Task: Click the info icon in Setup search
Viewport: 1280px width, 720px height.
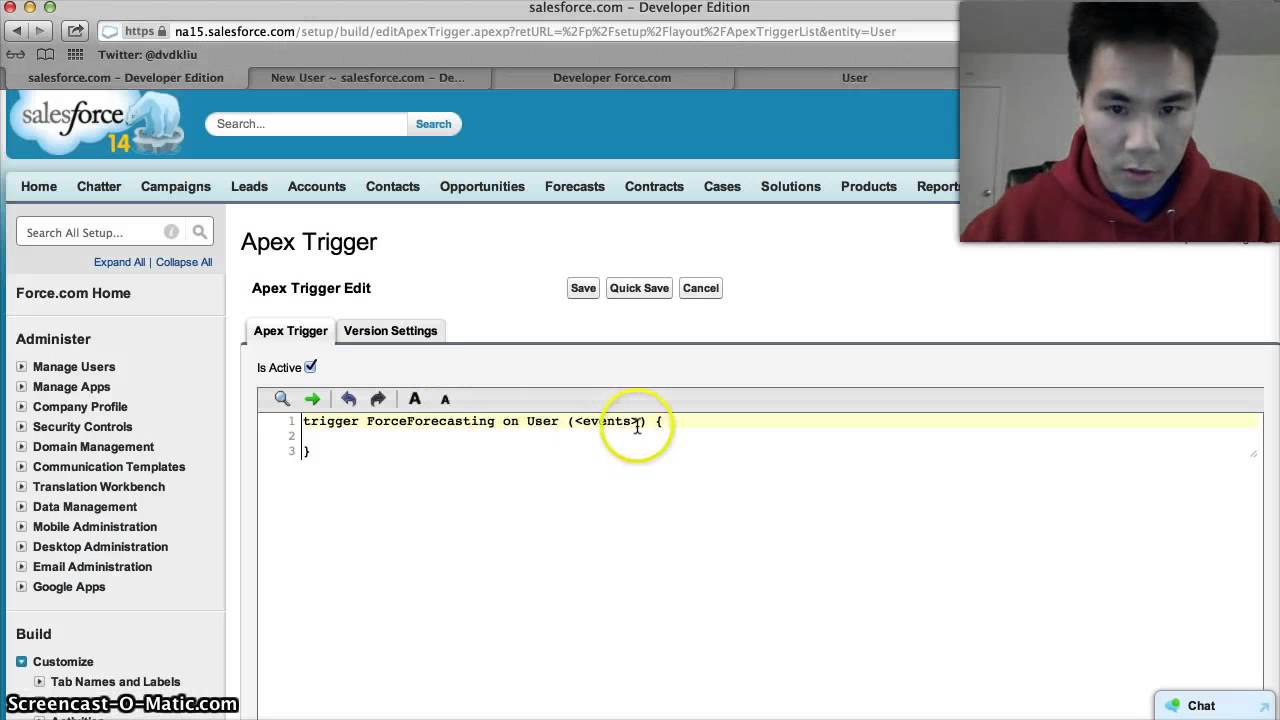Action: pyautogui.click(x=171, y=232)
